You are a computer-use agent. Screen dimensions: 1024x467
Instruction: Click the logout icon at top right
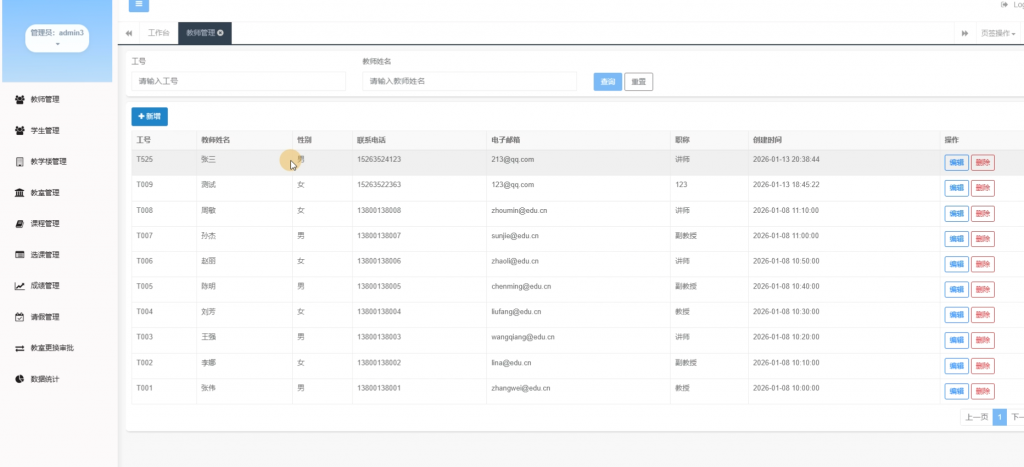tap(1004, 5)
